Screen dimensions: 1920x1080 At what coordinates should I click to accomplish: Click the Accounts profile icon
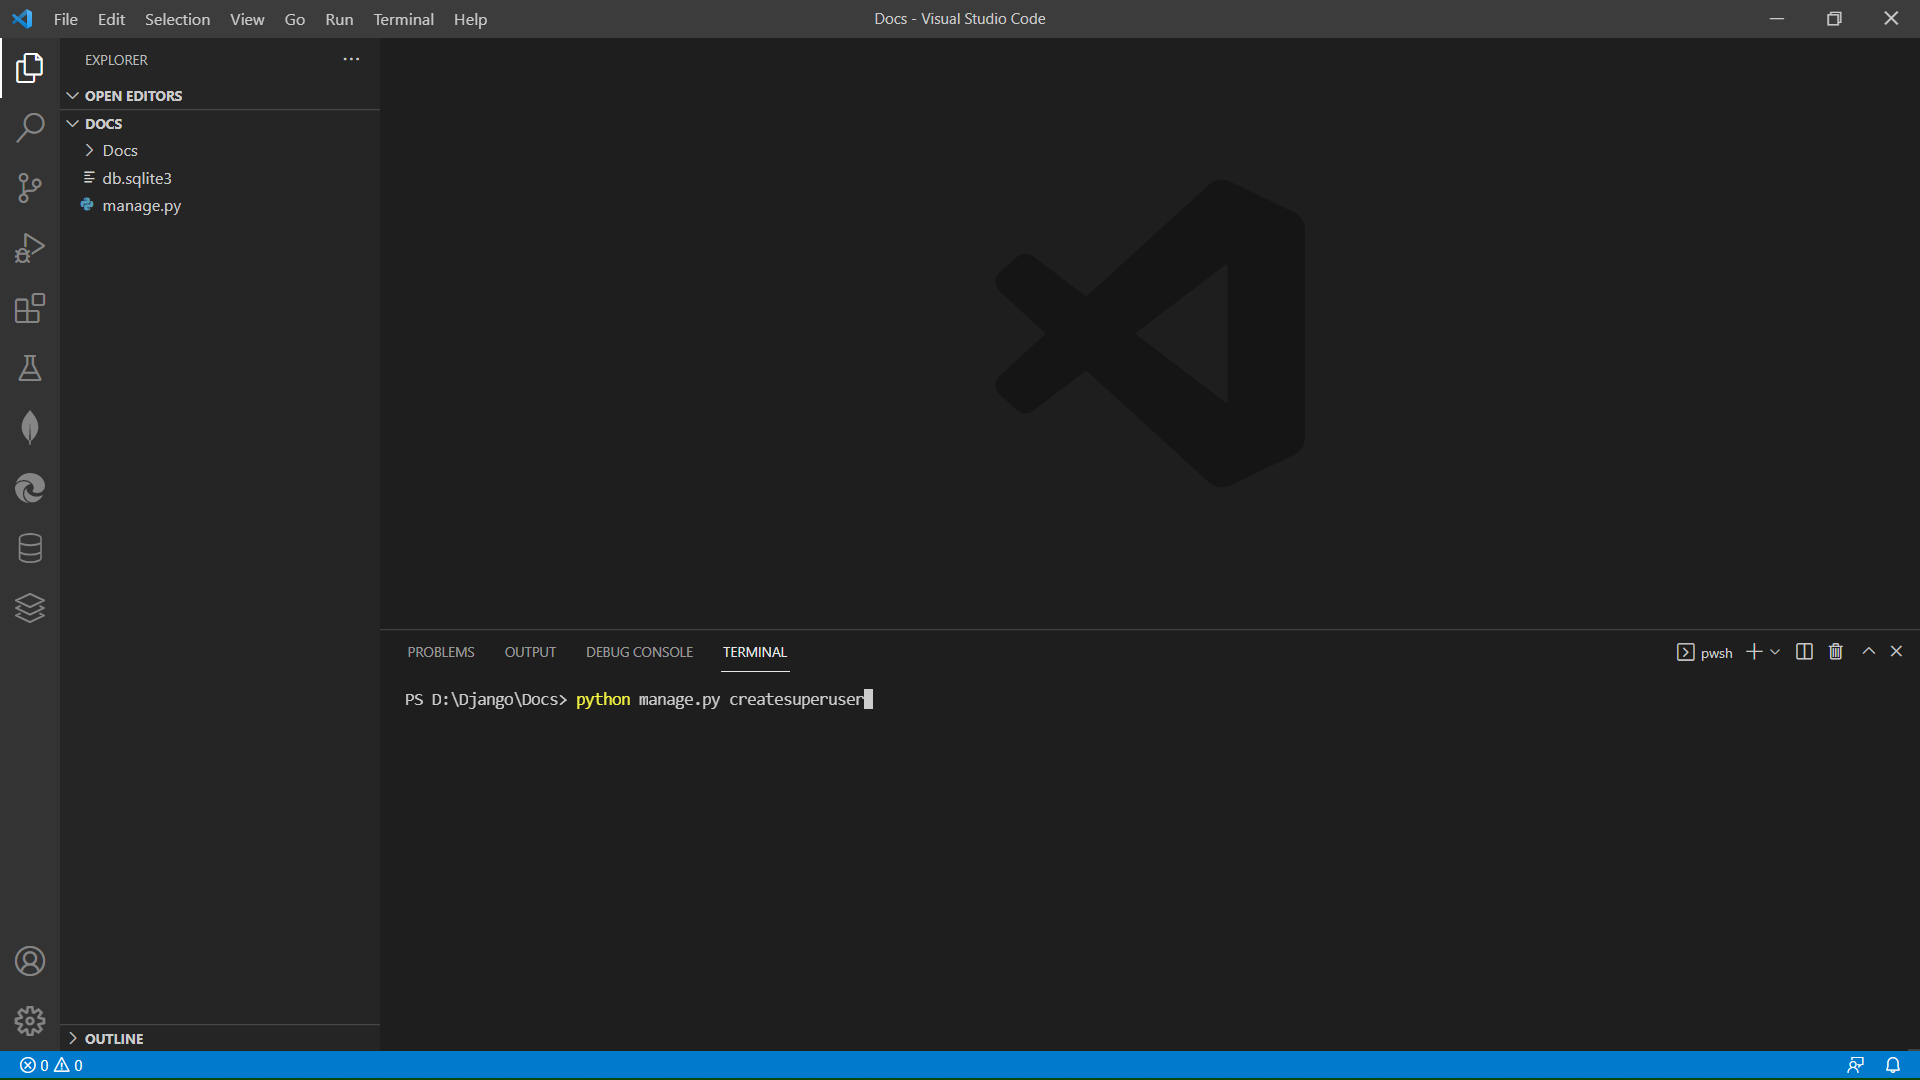pos(30,961)
